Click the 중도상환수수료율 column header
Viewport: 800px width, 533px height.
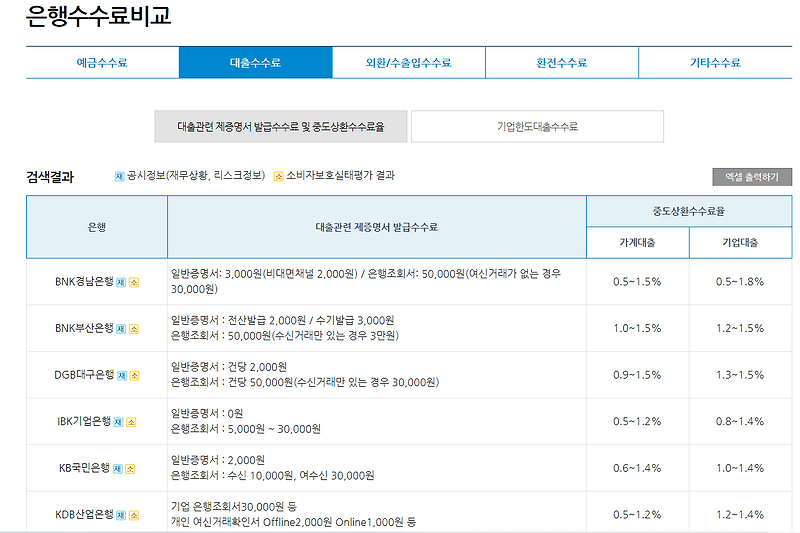(x=689, y=211)
